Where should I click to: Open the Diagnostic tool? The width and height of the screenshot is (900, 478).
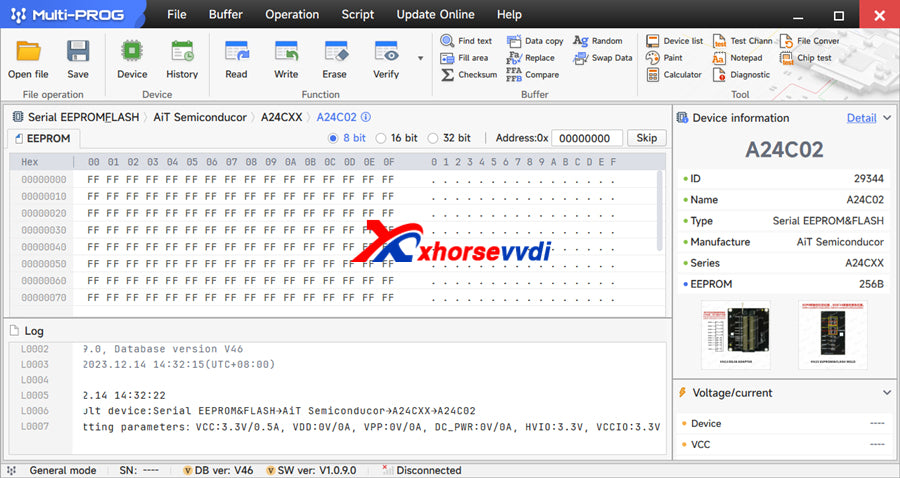(x=741, y=75)
